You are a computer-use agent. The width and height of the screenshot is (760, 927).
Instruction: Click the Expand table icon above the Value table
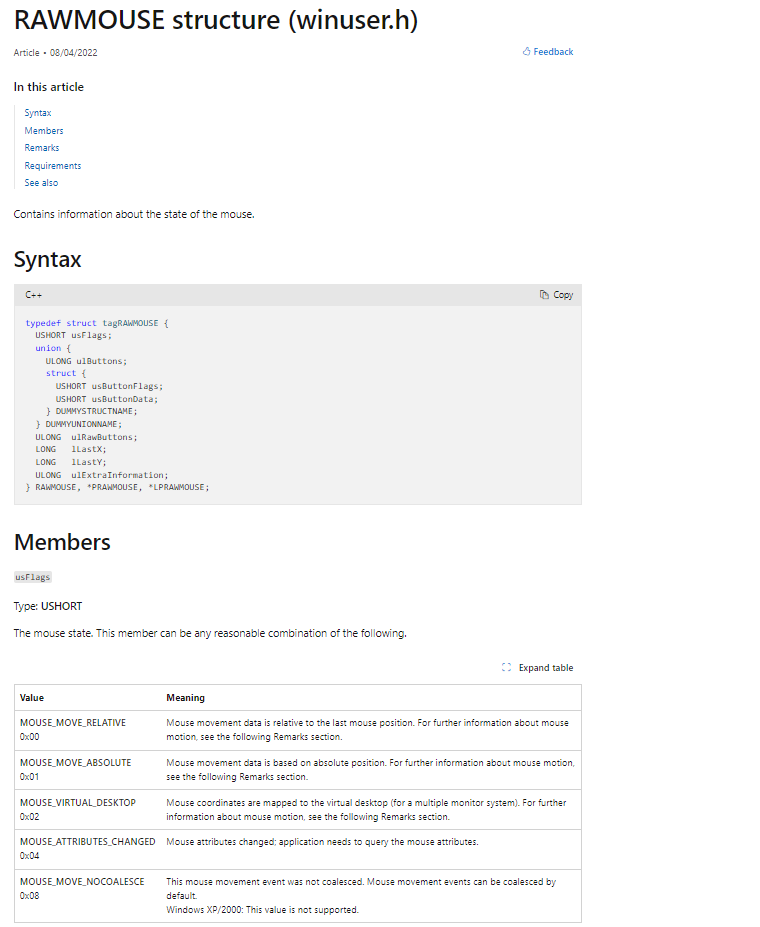coord(506,667)
